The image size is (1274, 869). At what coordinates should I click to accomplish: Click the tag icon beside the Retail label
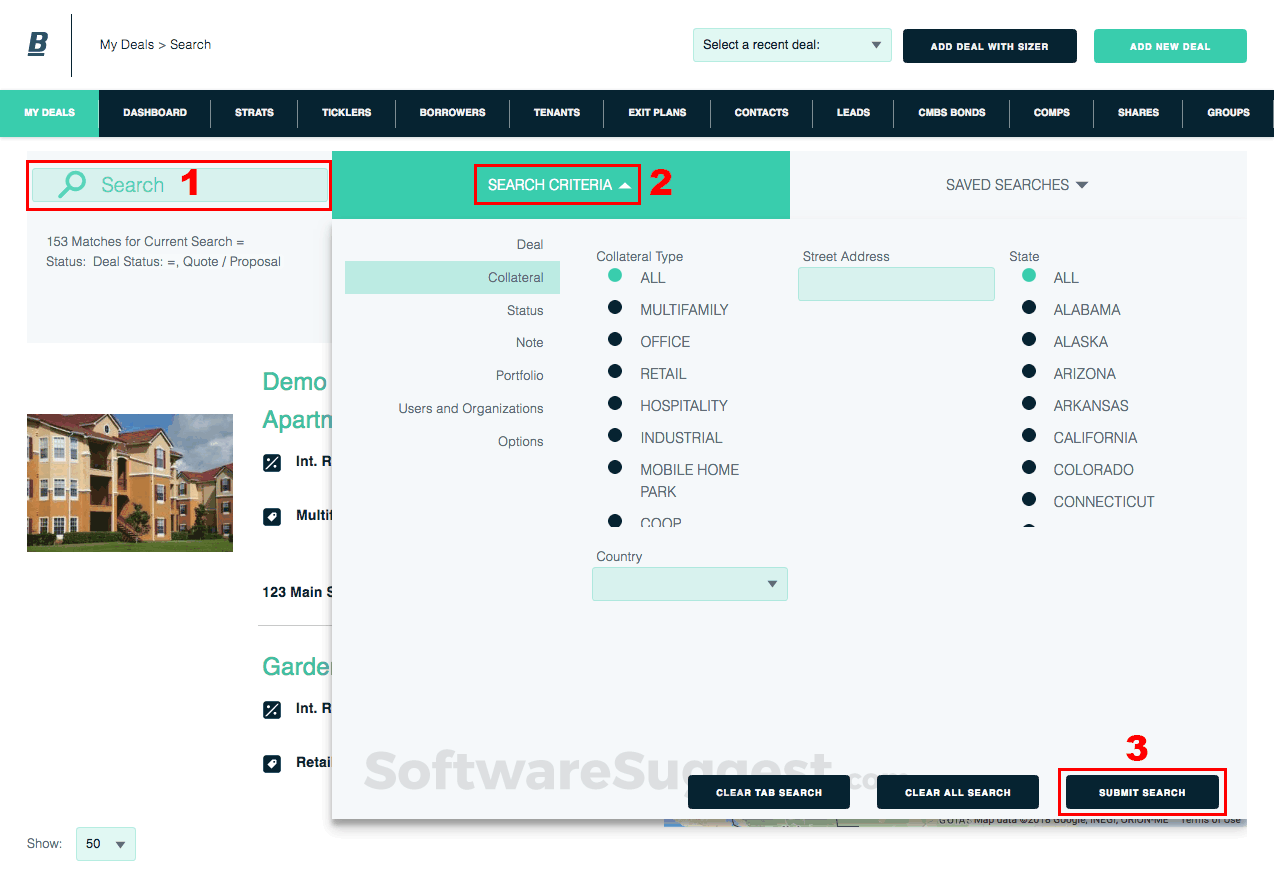click(271, 762)
